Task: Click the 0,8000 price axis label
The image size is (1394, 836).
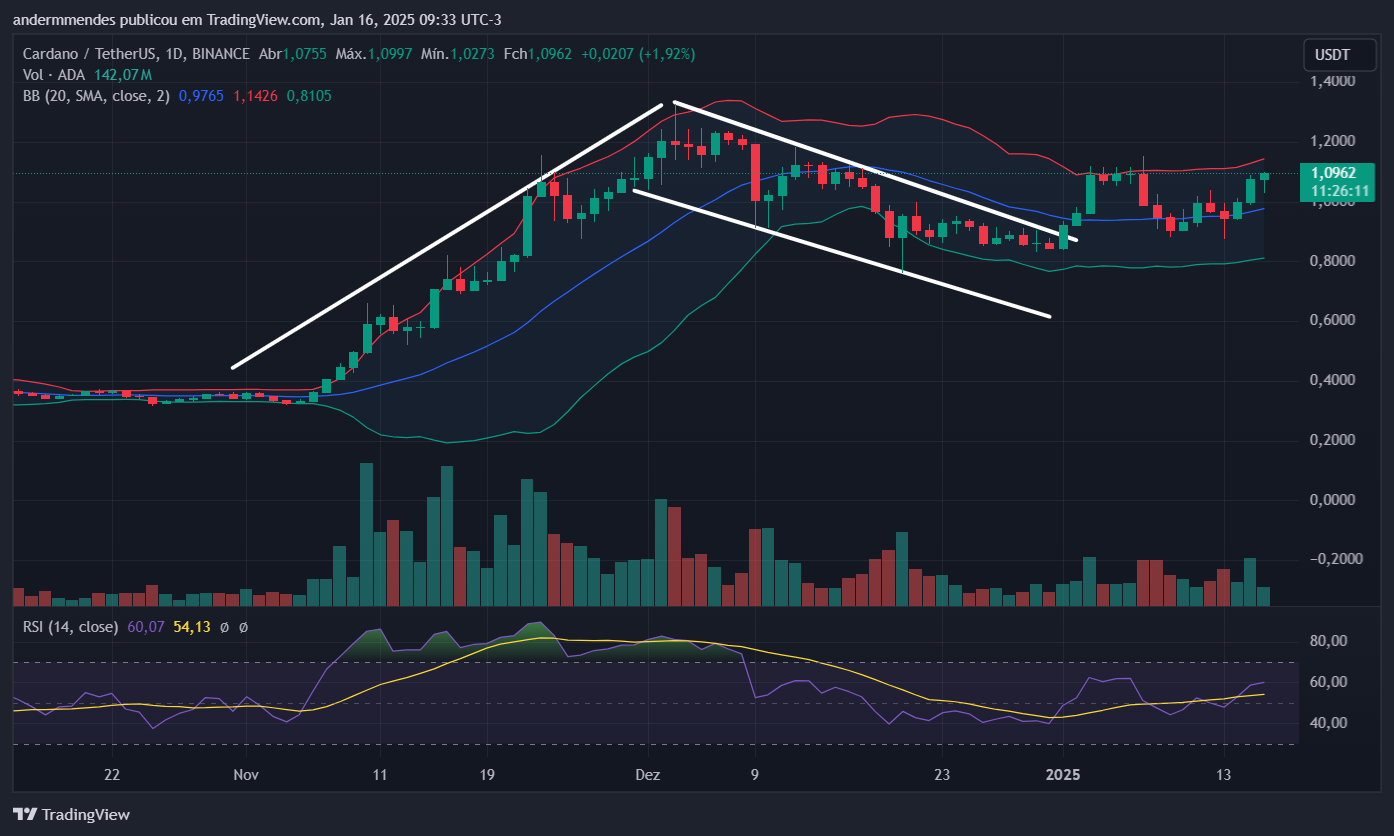Action: (x=1333, y=261)
